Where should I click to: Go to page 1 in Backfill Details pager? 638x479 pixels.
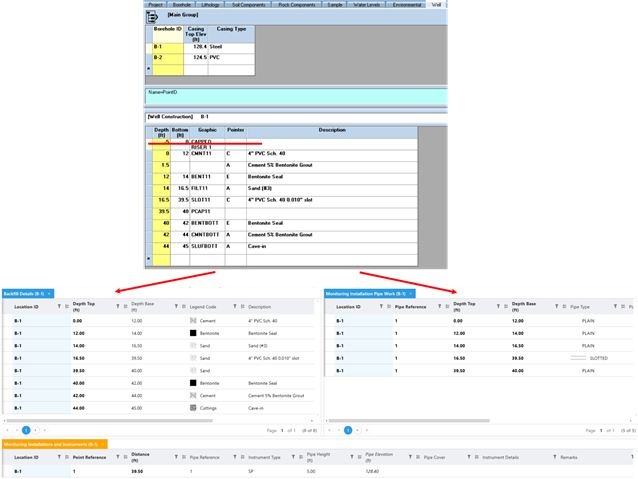click(26, 430)
